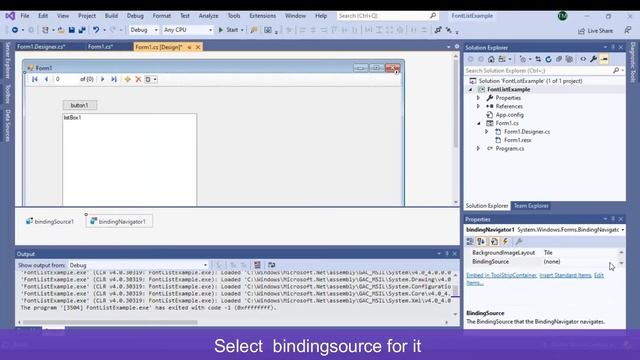Toggle Word Wrap in the Output toolbar
Screen dimensions: 640x360
click(271, 265)
